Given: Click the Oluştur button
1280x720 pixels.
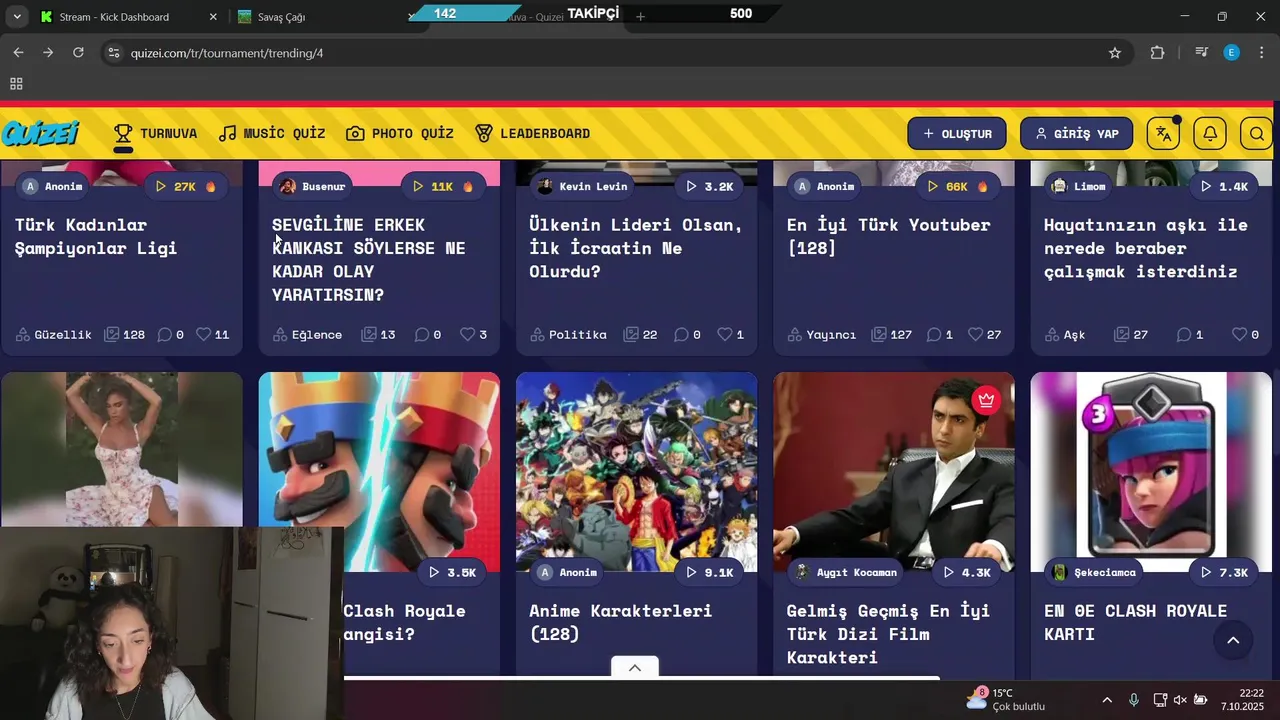Looking at the screenshot, I should tap(957, 133).
